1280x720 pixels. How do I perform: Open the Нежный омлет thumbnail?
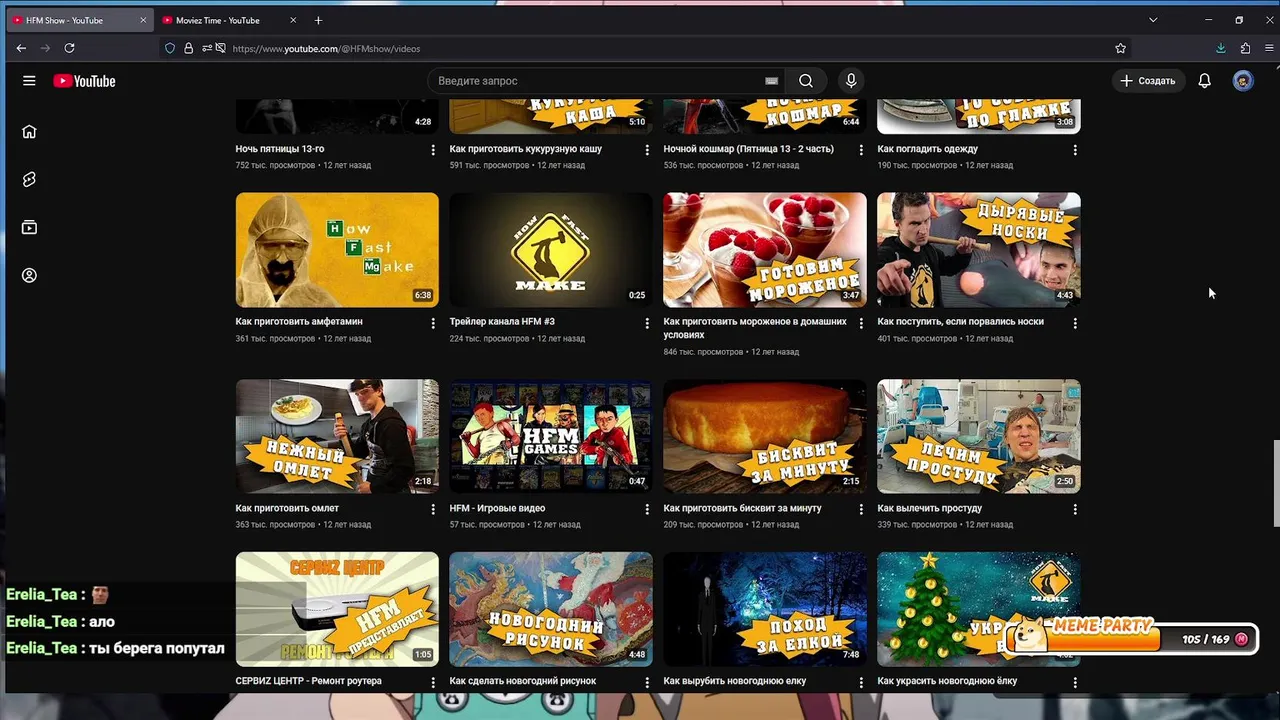pyautogui.click(x=337, y=436)
